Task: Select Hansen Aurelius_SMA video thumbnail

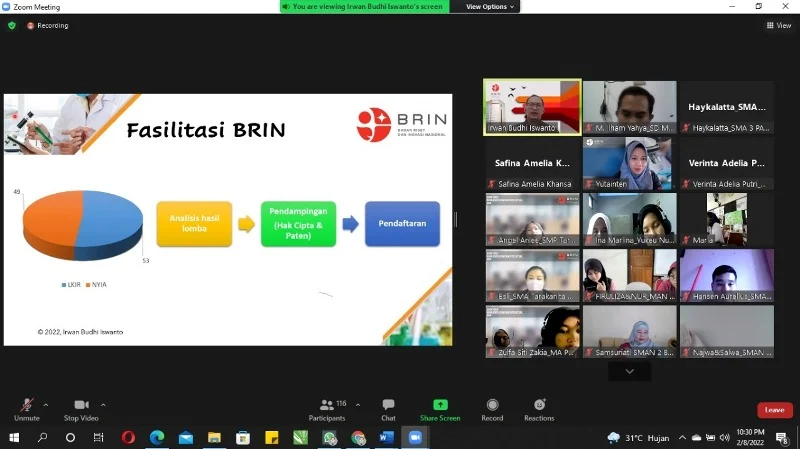Action: tap(727, 276)
